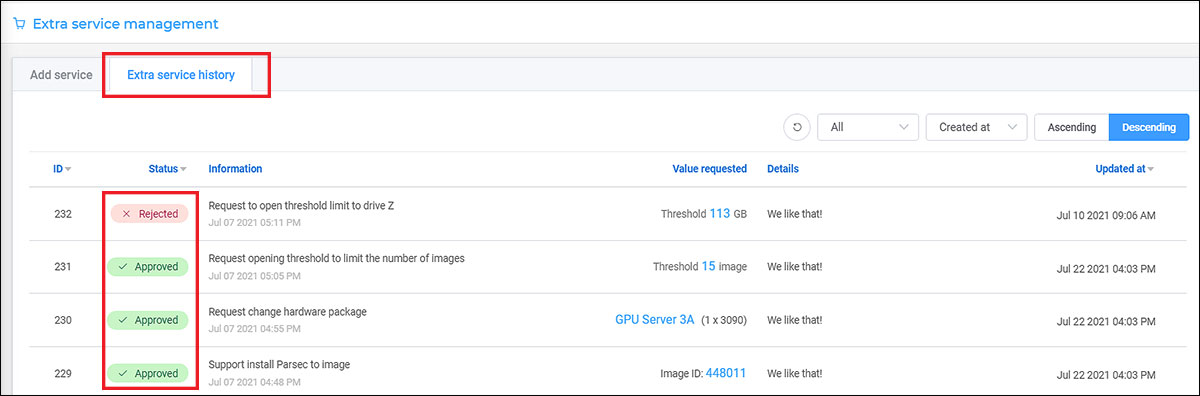Click the threshold value 15
1200x396 pixels.
(x=708, y=267)
